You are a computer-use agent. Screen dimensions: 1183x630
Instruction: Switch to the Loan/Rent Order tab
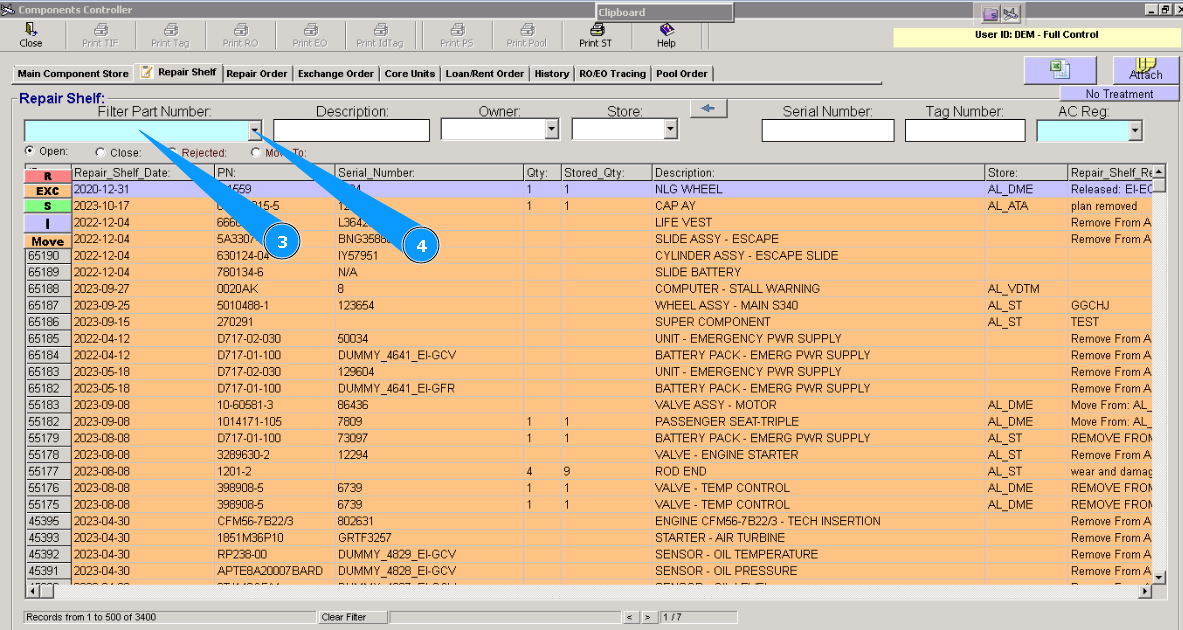coord(484,74)
